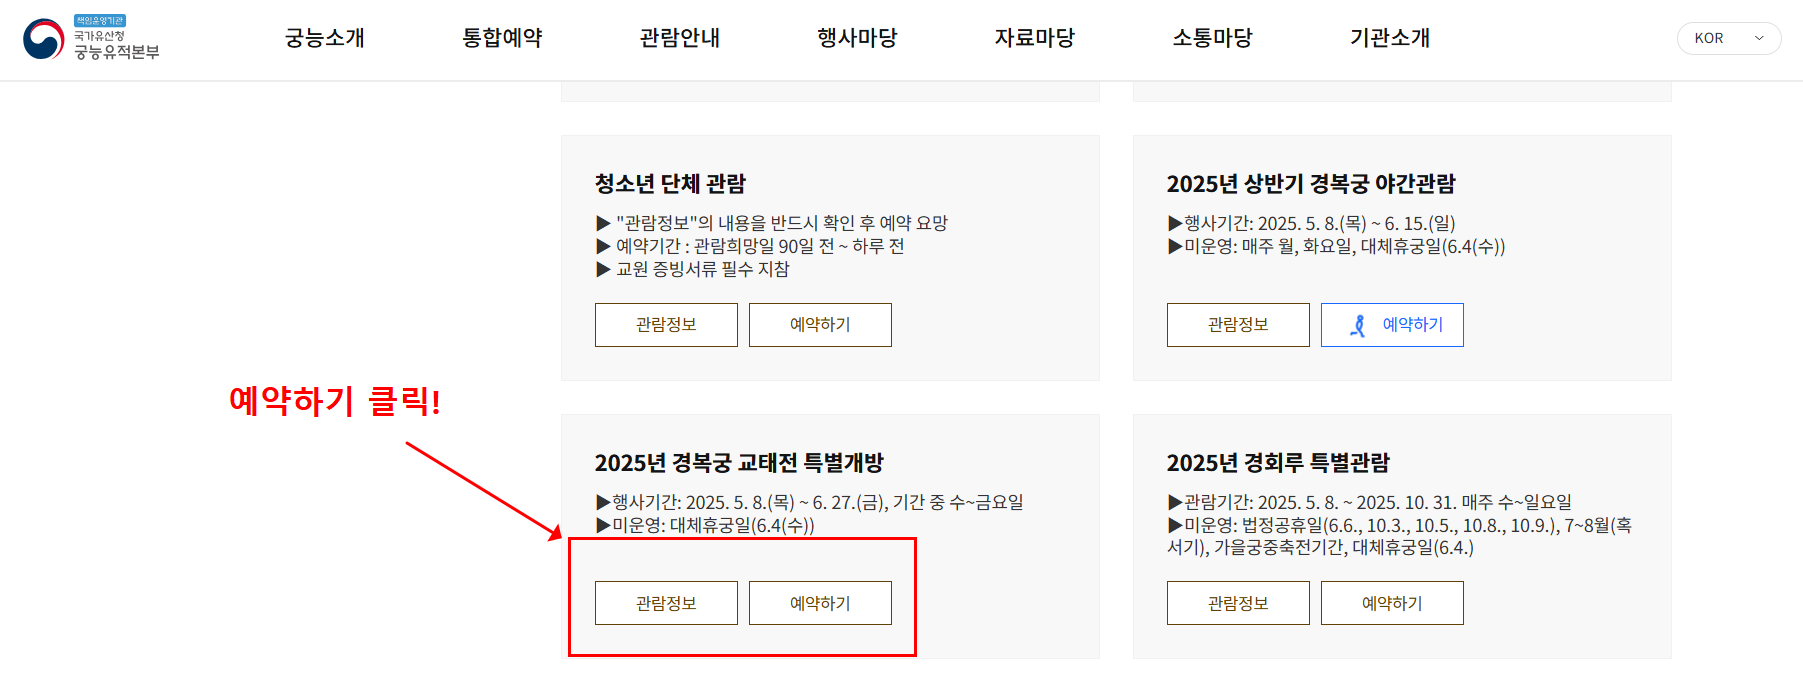The height and width of the screenshot is (676, 1803).
Task: Click 예약하기 for 경복궁 야간관람
Action: tap(1392, 324)
